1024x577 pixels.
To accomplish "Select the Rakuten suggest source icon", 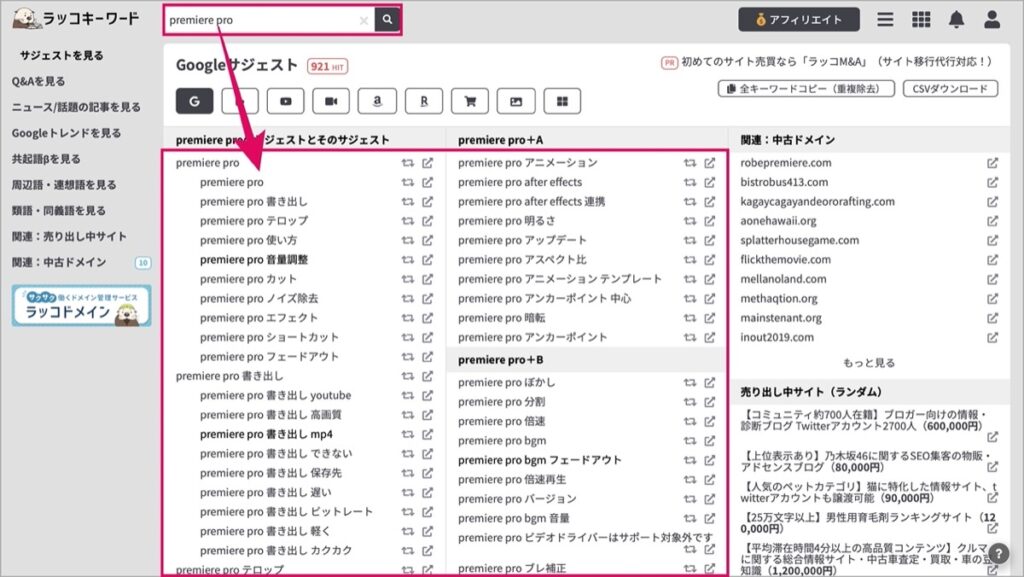I will pyautogui.click(x=424, y=101).
